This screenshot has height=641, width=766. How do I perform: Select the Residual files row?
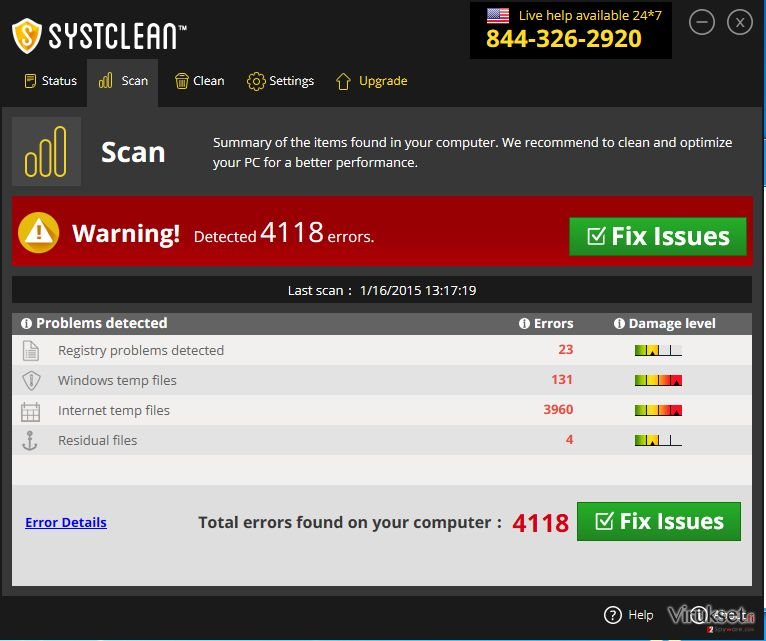tap(382, 440)
